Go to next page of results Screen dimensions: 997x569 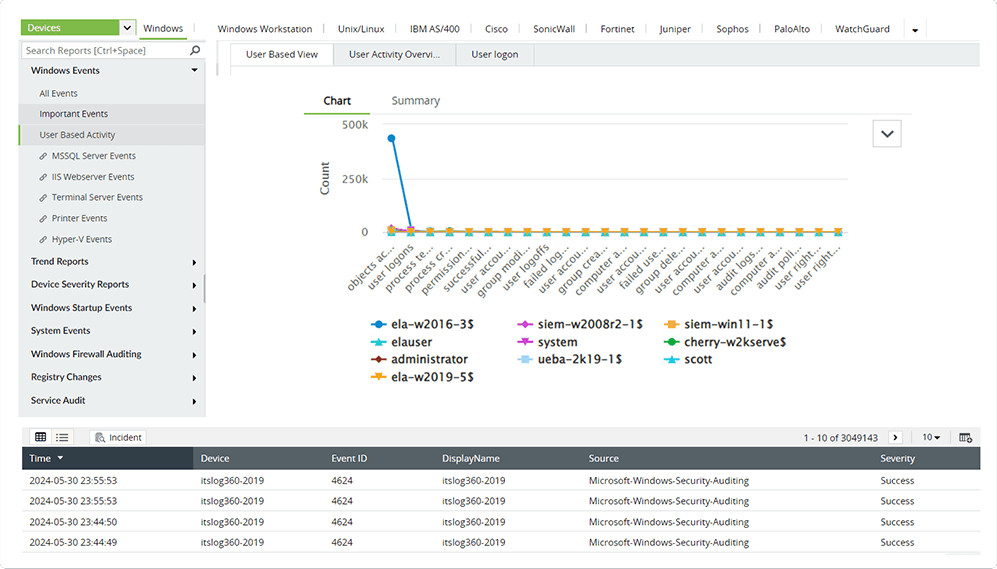(x=895, y=437)
